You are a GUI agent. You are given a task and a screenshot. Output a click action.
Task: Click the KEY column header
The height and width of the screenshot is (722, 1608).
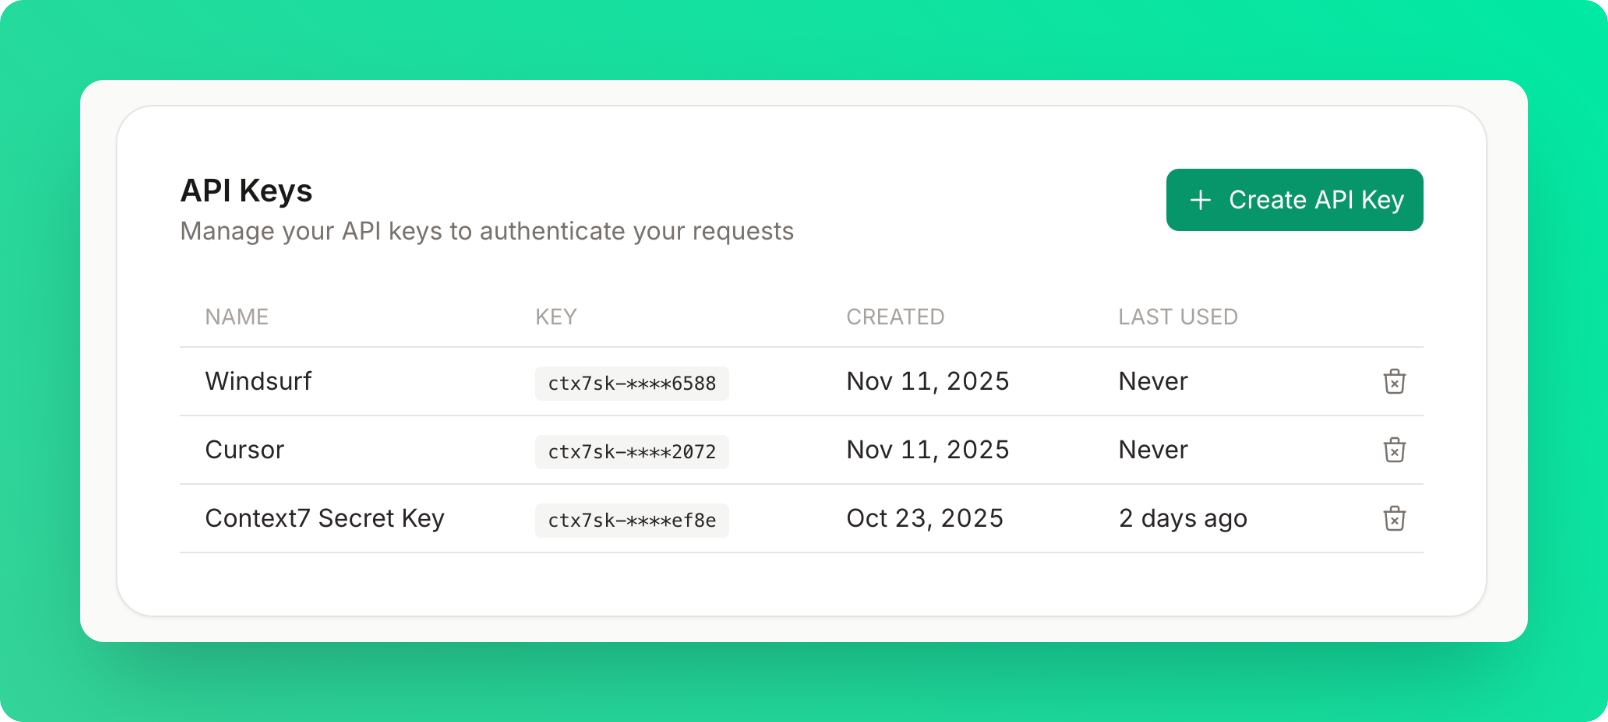point(556,316)
